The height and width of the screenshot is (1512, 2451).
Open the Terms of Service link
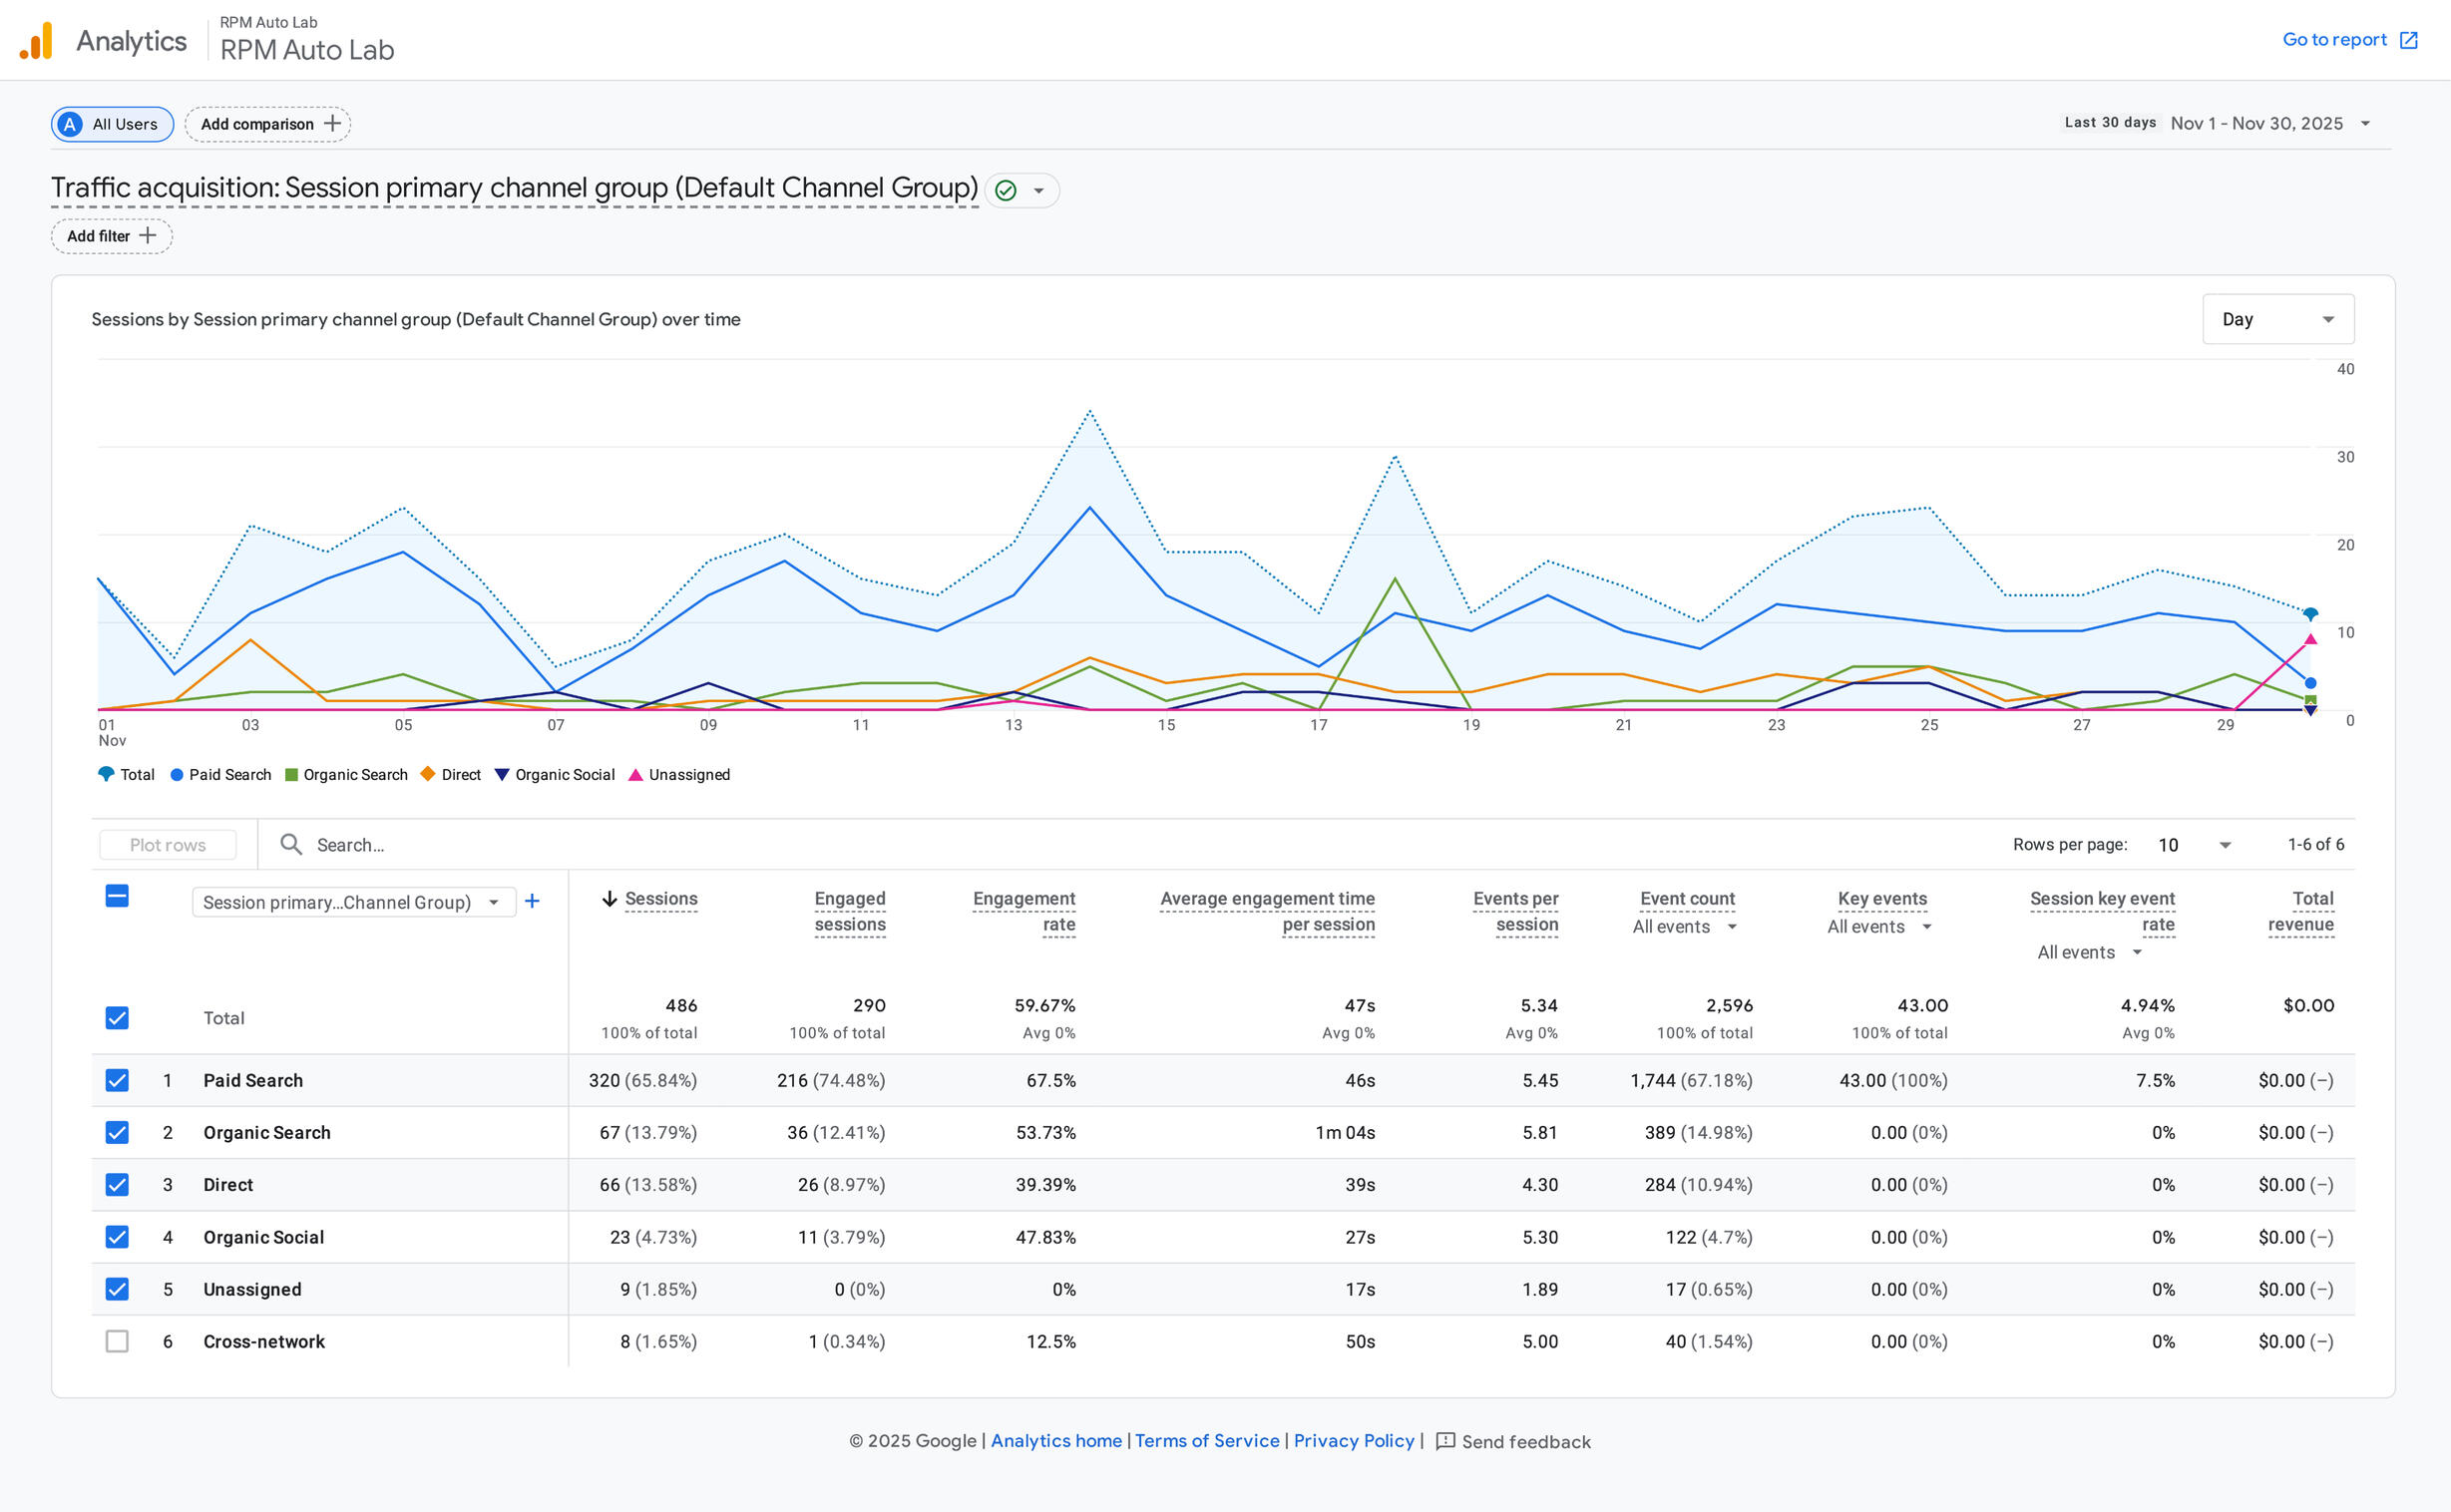coord(1206,1440)
